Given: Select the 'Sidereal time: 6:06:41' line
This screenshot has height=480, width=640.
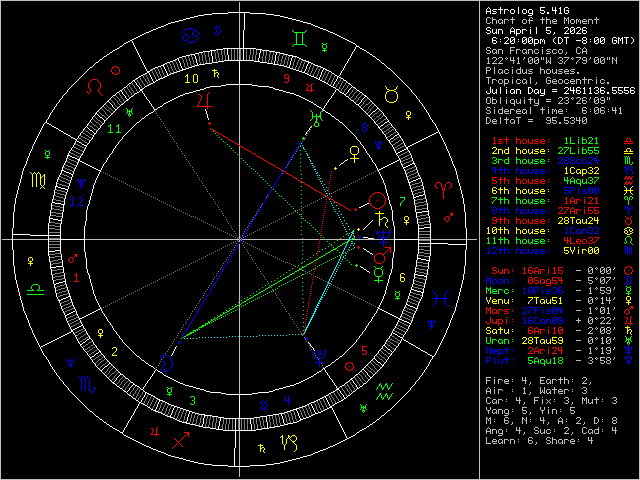Looking at the screenshot, I should point(554,111).
